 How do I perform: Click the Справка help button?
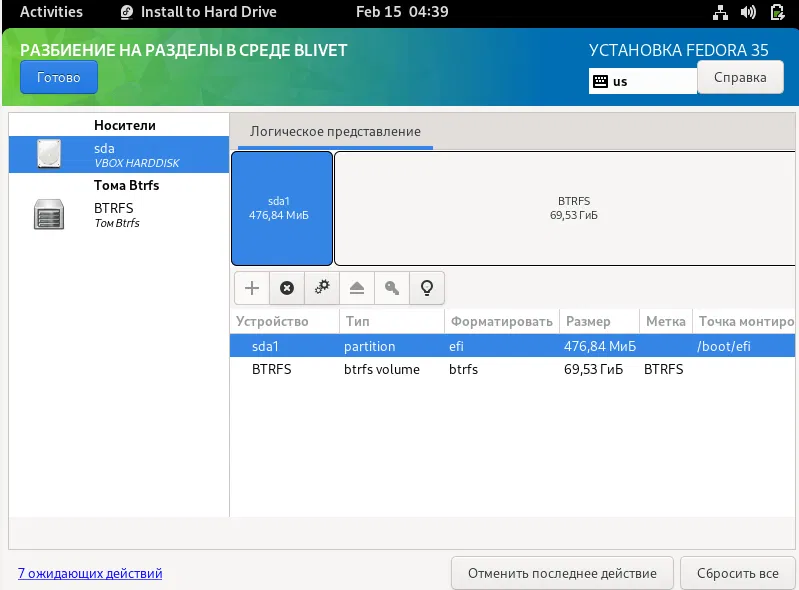[x=740, y=77]
